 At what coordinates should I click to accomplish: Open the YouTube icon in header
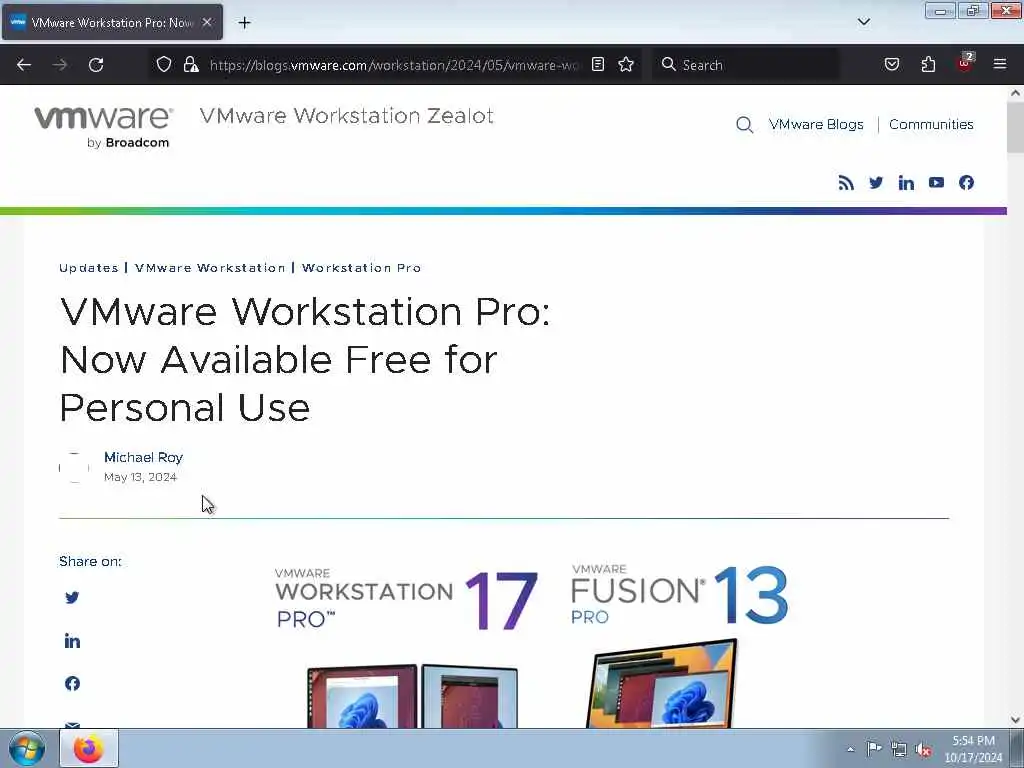936,183
